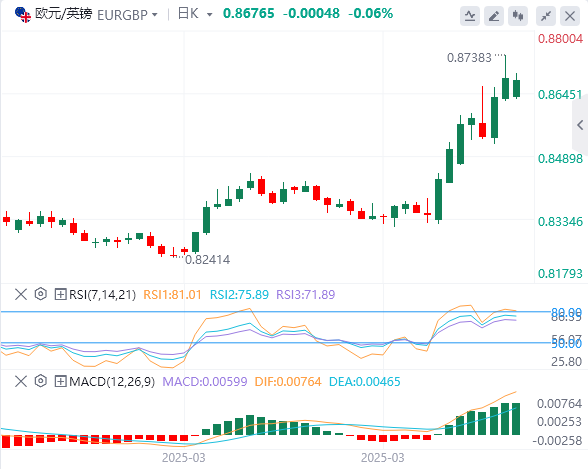Open RSI indicator settings gear
Viewport: 588px width, 469px height.
point(40,294)
